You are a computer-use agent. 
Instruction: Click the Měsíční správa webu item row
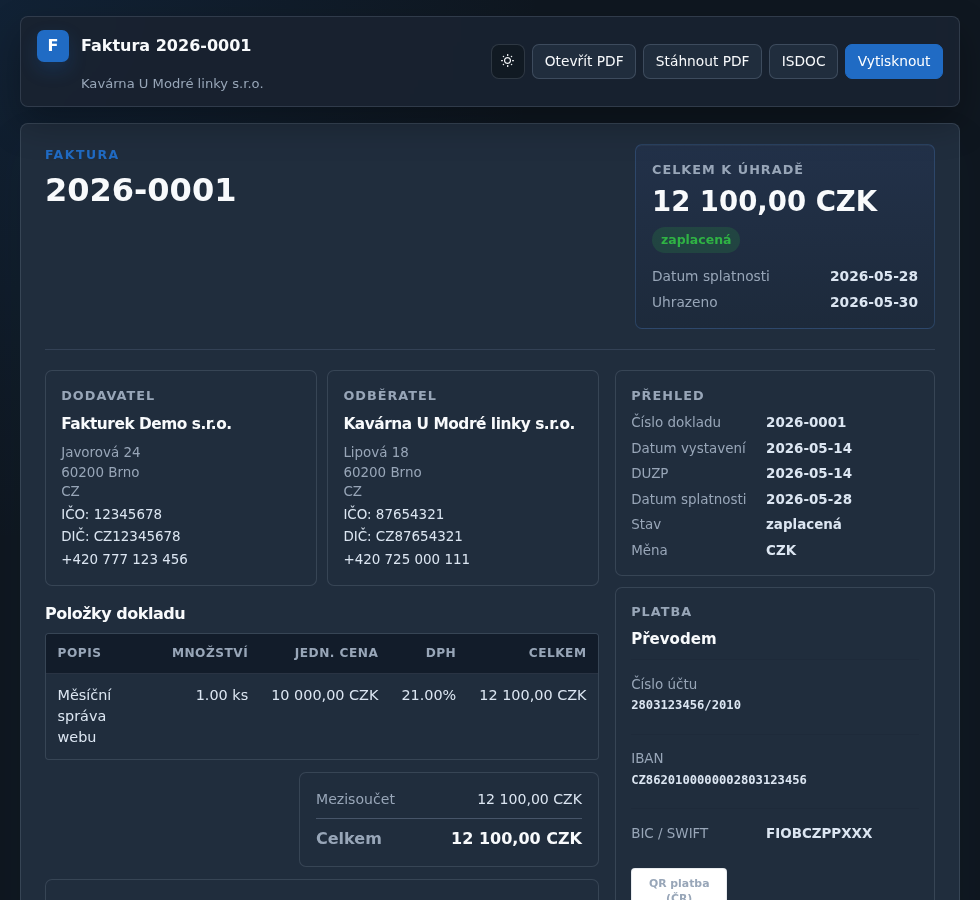coord(322,716)
